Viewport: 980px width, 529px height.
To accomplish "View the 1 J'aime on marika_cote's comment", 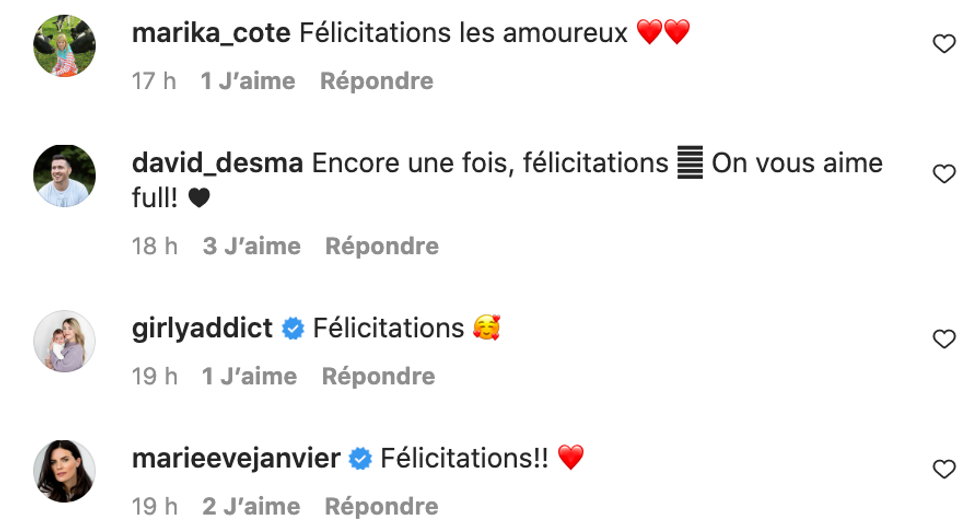I will click(x=248, y=81).
